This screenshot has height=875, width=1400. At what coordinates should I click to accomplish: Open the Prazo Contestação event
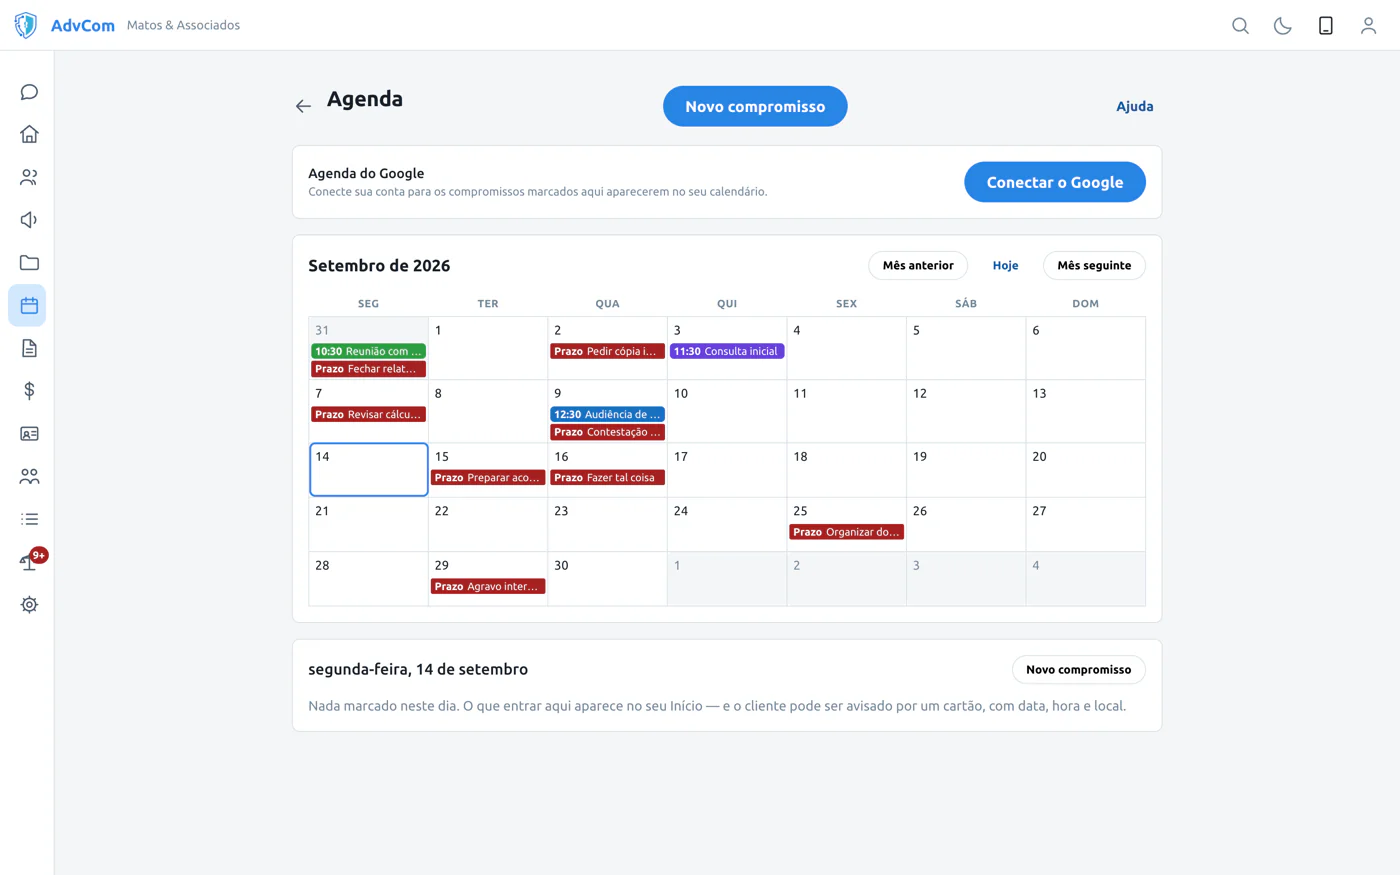click(x=608, y=432)
